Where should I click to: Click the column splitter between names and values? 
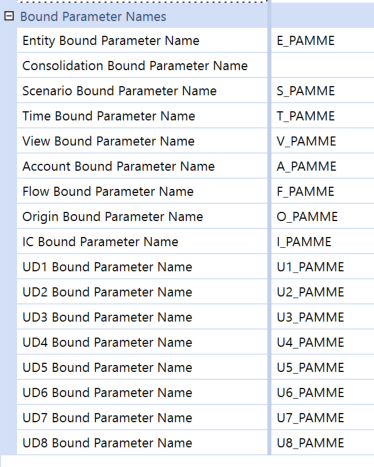269,233
